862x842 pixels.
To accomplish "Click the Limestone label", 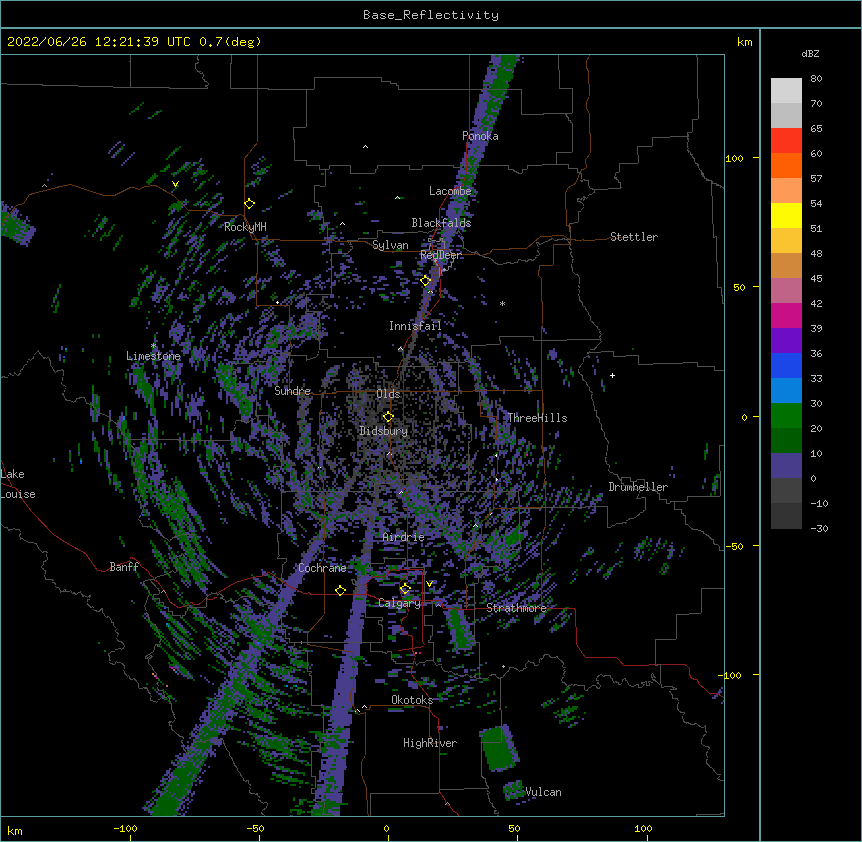I will 153,356.
